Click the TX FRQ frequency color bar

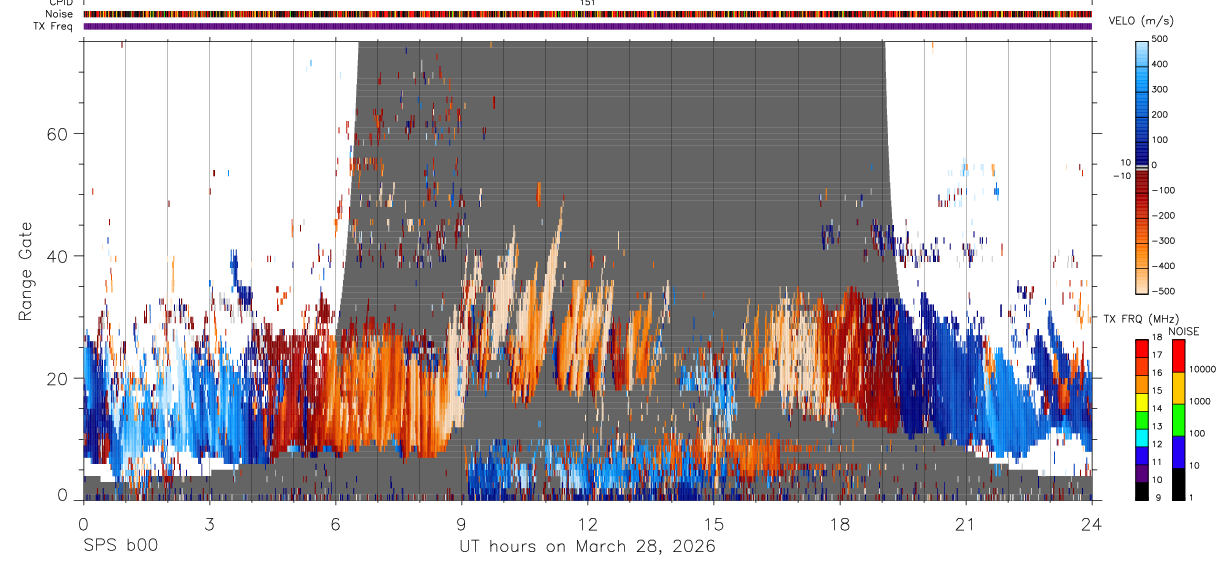(1142, 420)
